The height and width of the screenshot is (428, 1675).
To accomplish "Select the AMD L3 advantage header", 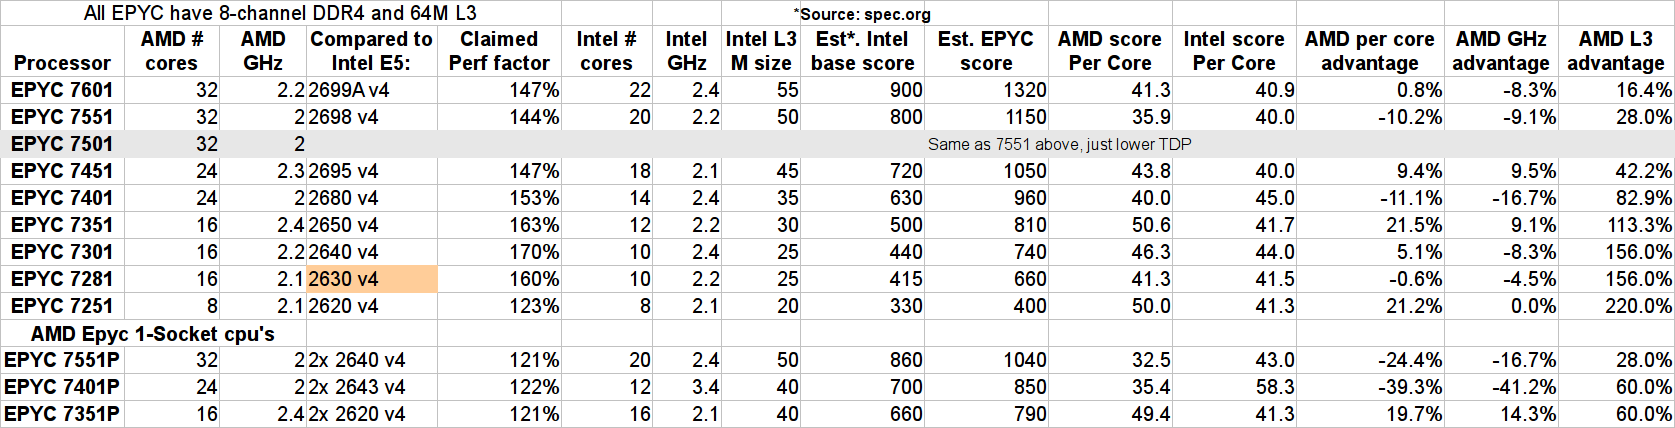I will (1615, 51).
